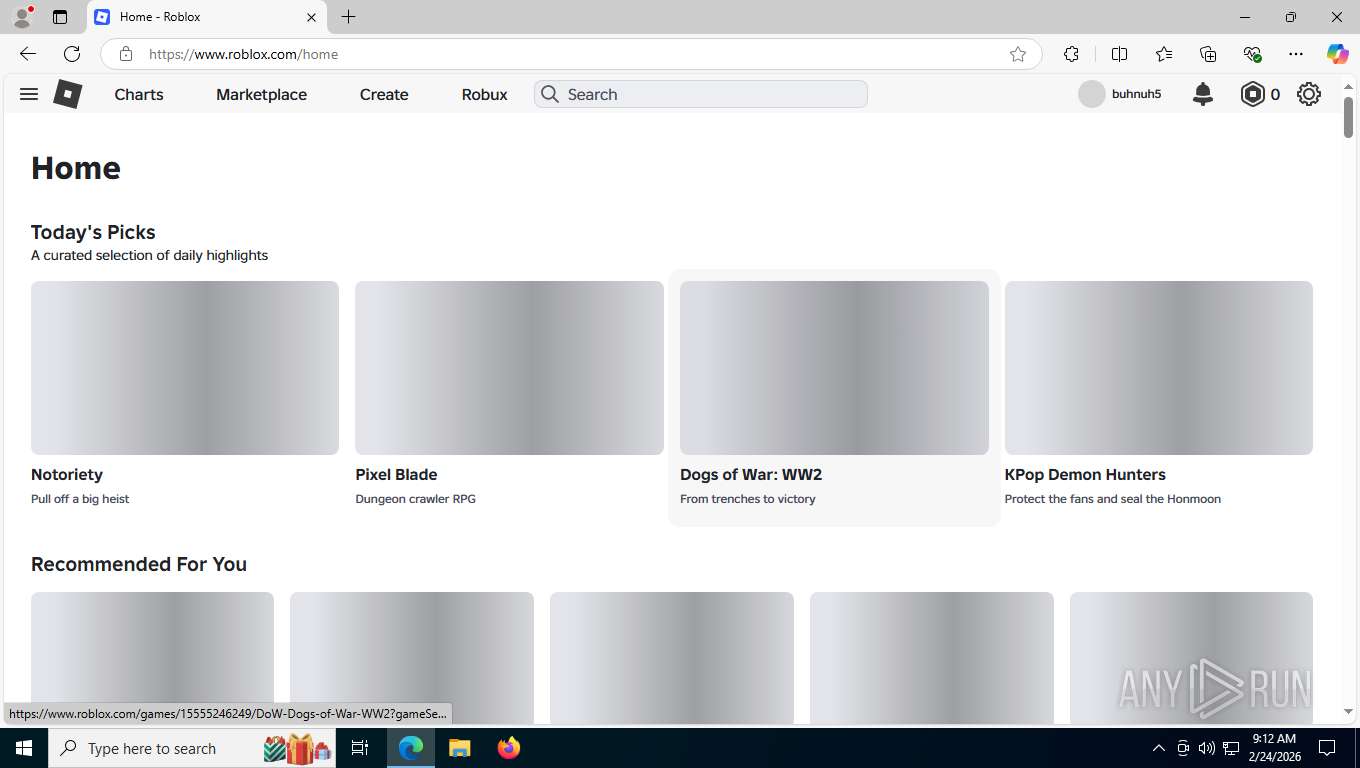
Task: Open the Notoriety game title
Action: tap(67, 474)
